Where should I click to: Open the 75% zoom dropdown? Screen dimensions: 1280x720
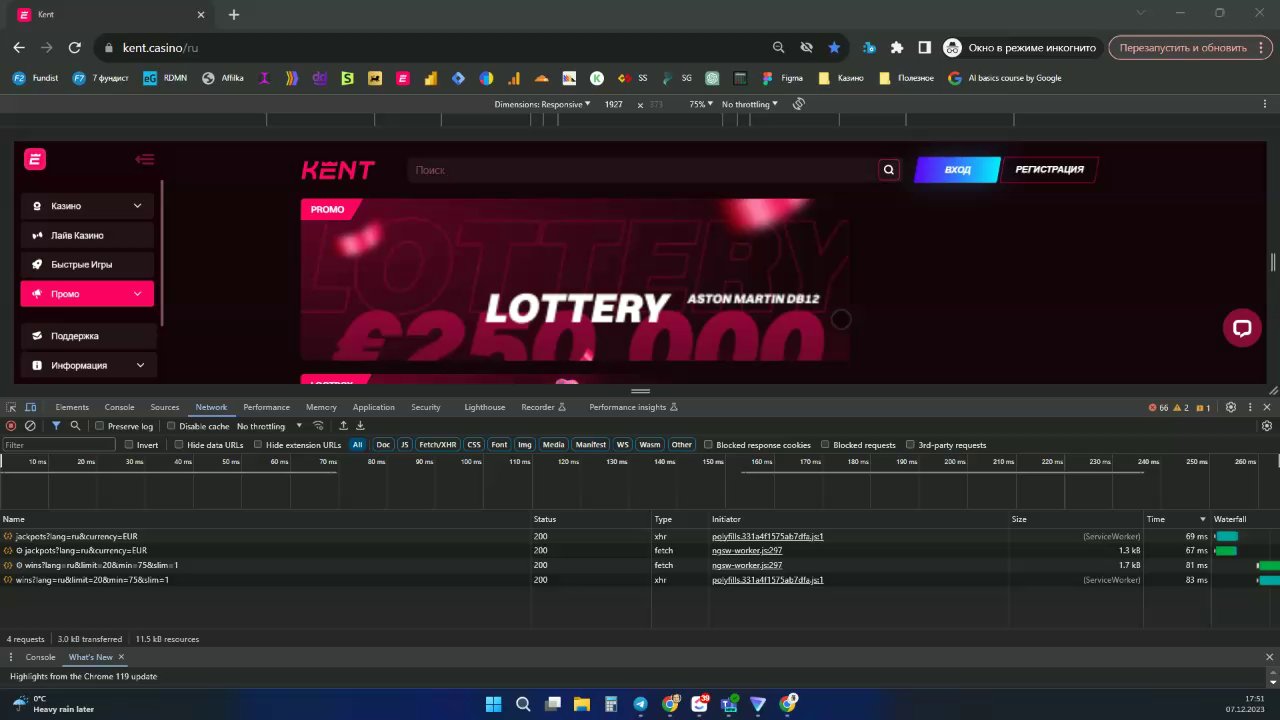(701, 104)
